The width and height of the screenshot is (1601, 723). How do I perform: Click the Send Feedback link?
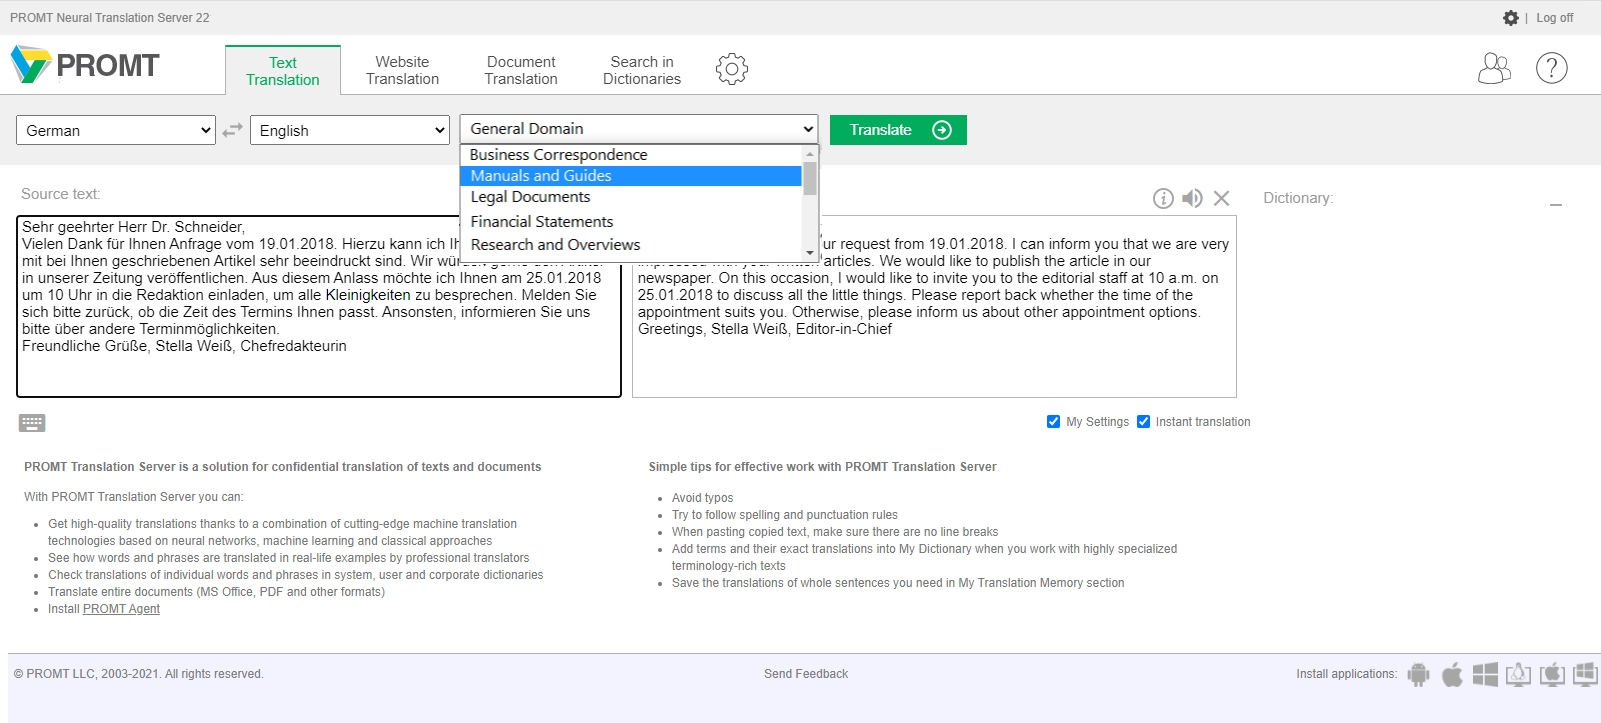(806, 674)
